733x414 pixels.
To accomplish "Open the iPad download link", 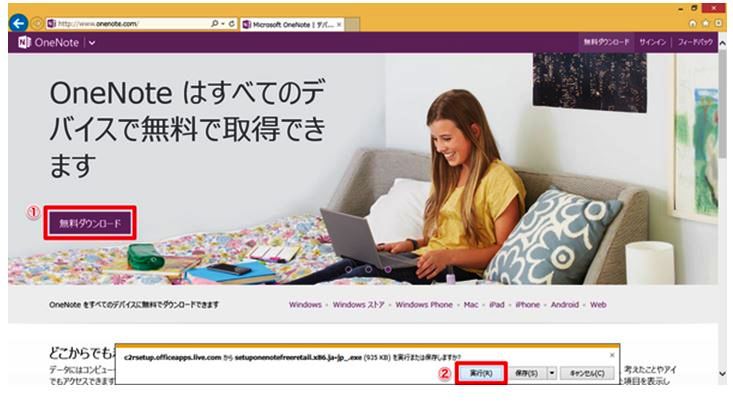I will point(496,305).
